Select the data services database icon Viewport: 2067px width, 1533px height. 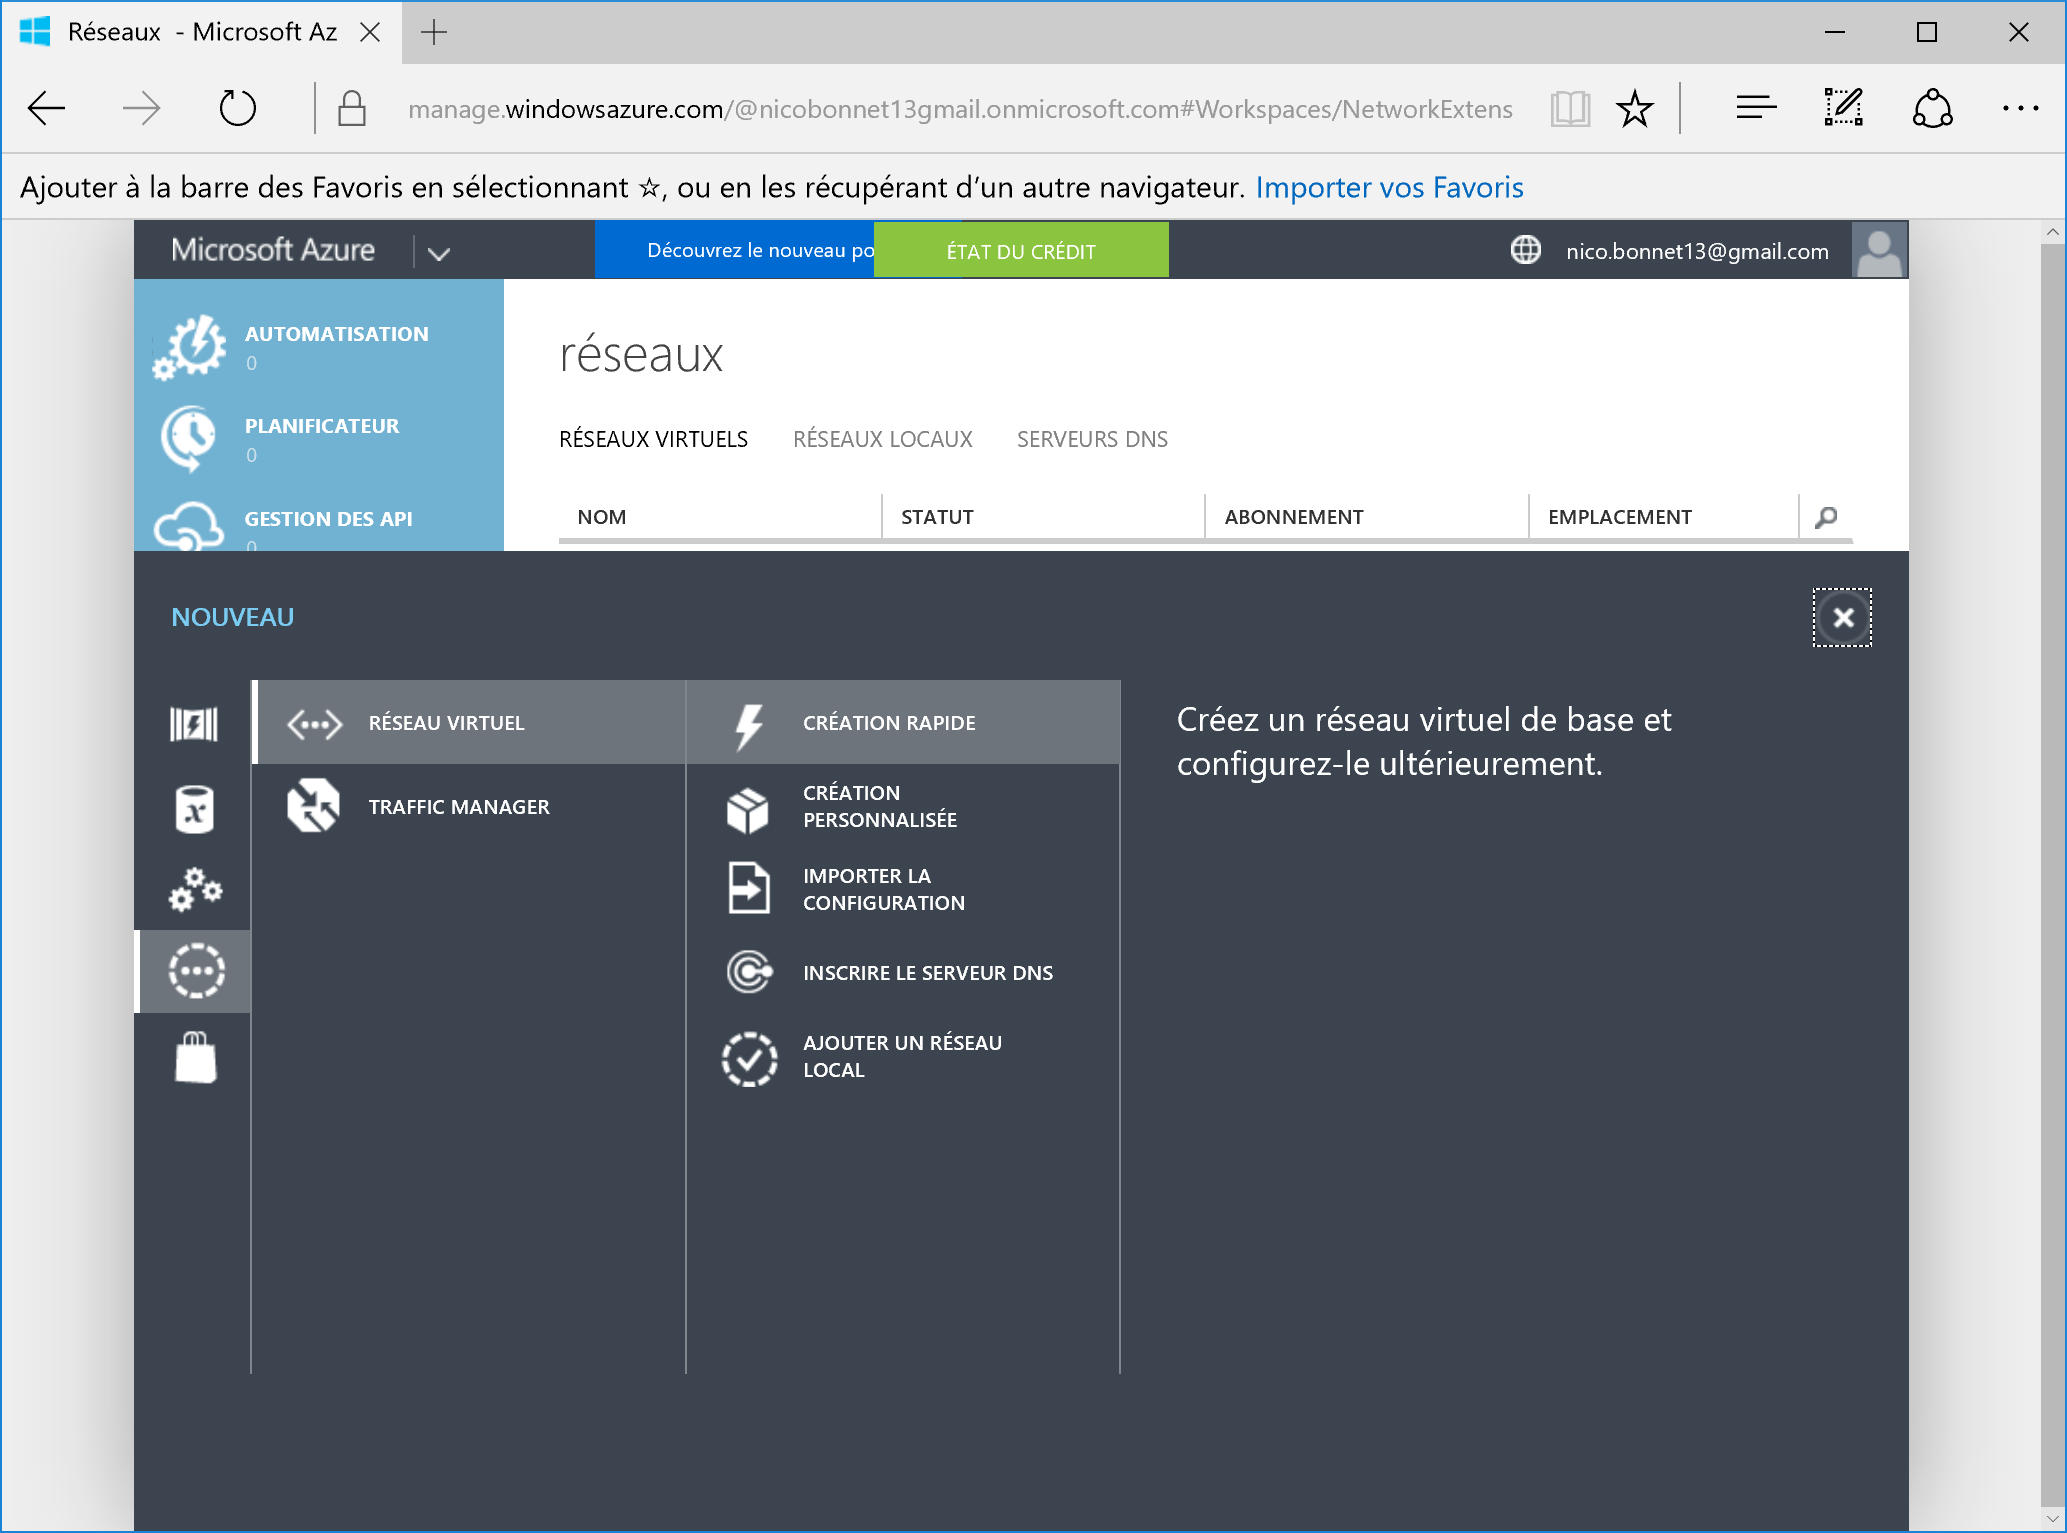[194, 808]
